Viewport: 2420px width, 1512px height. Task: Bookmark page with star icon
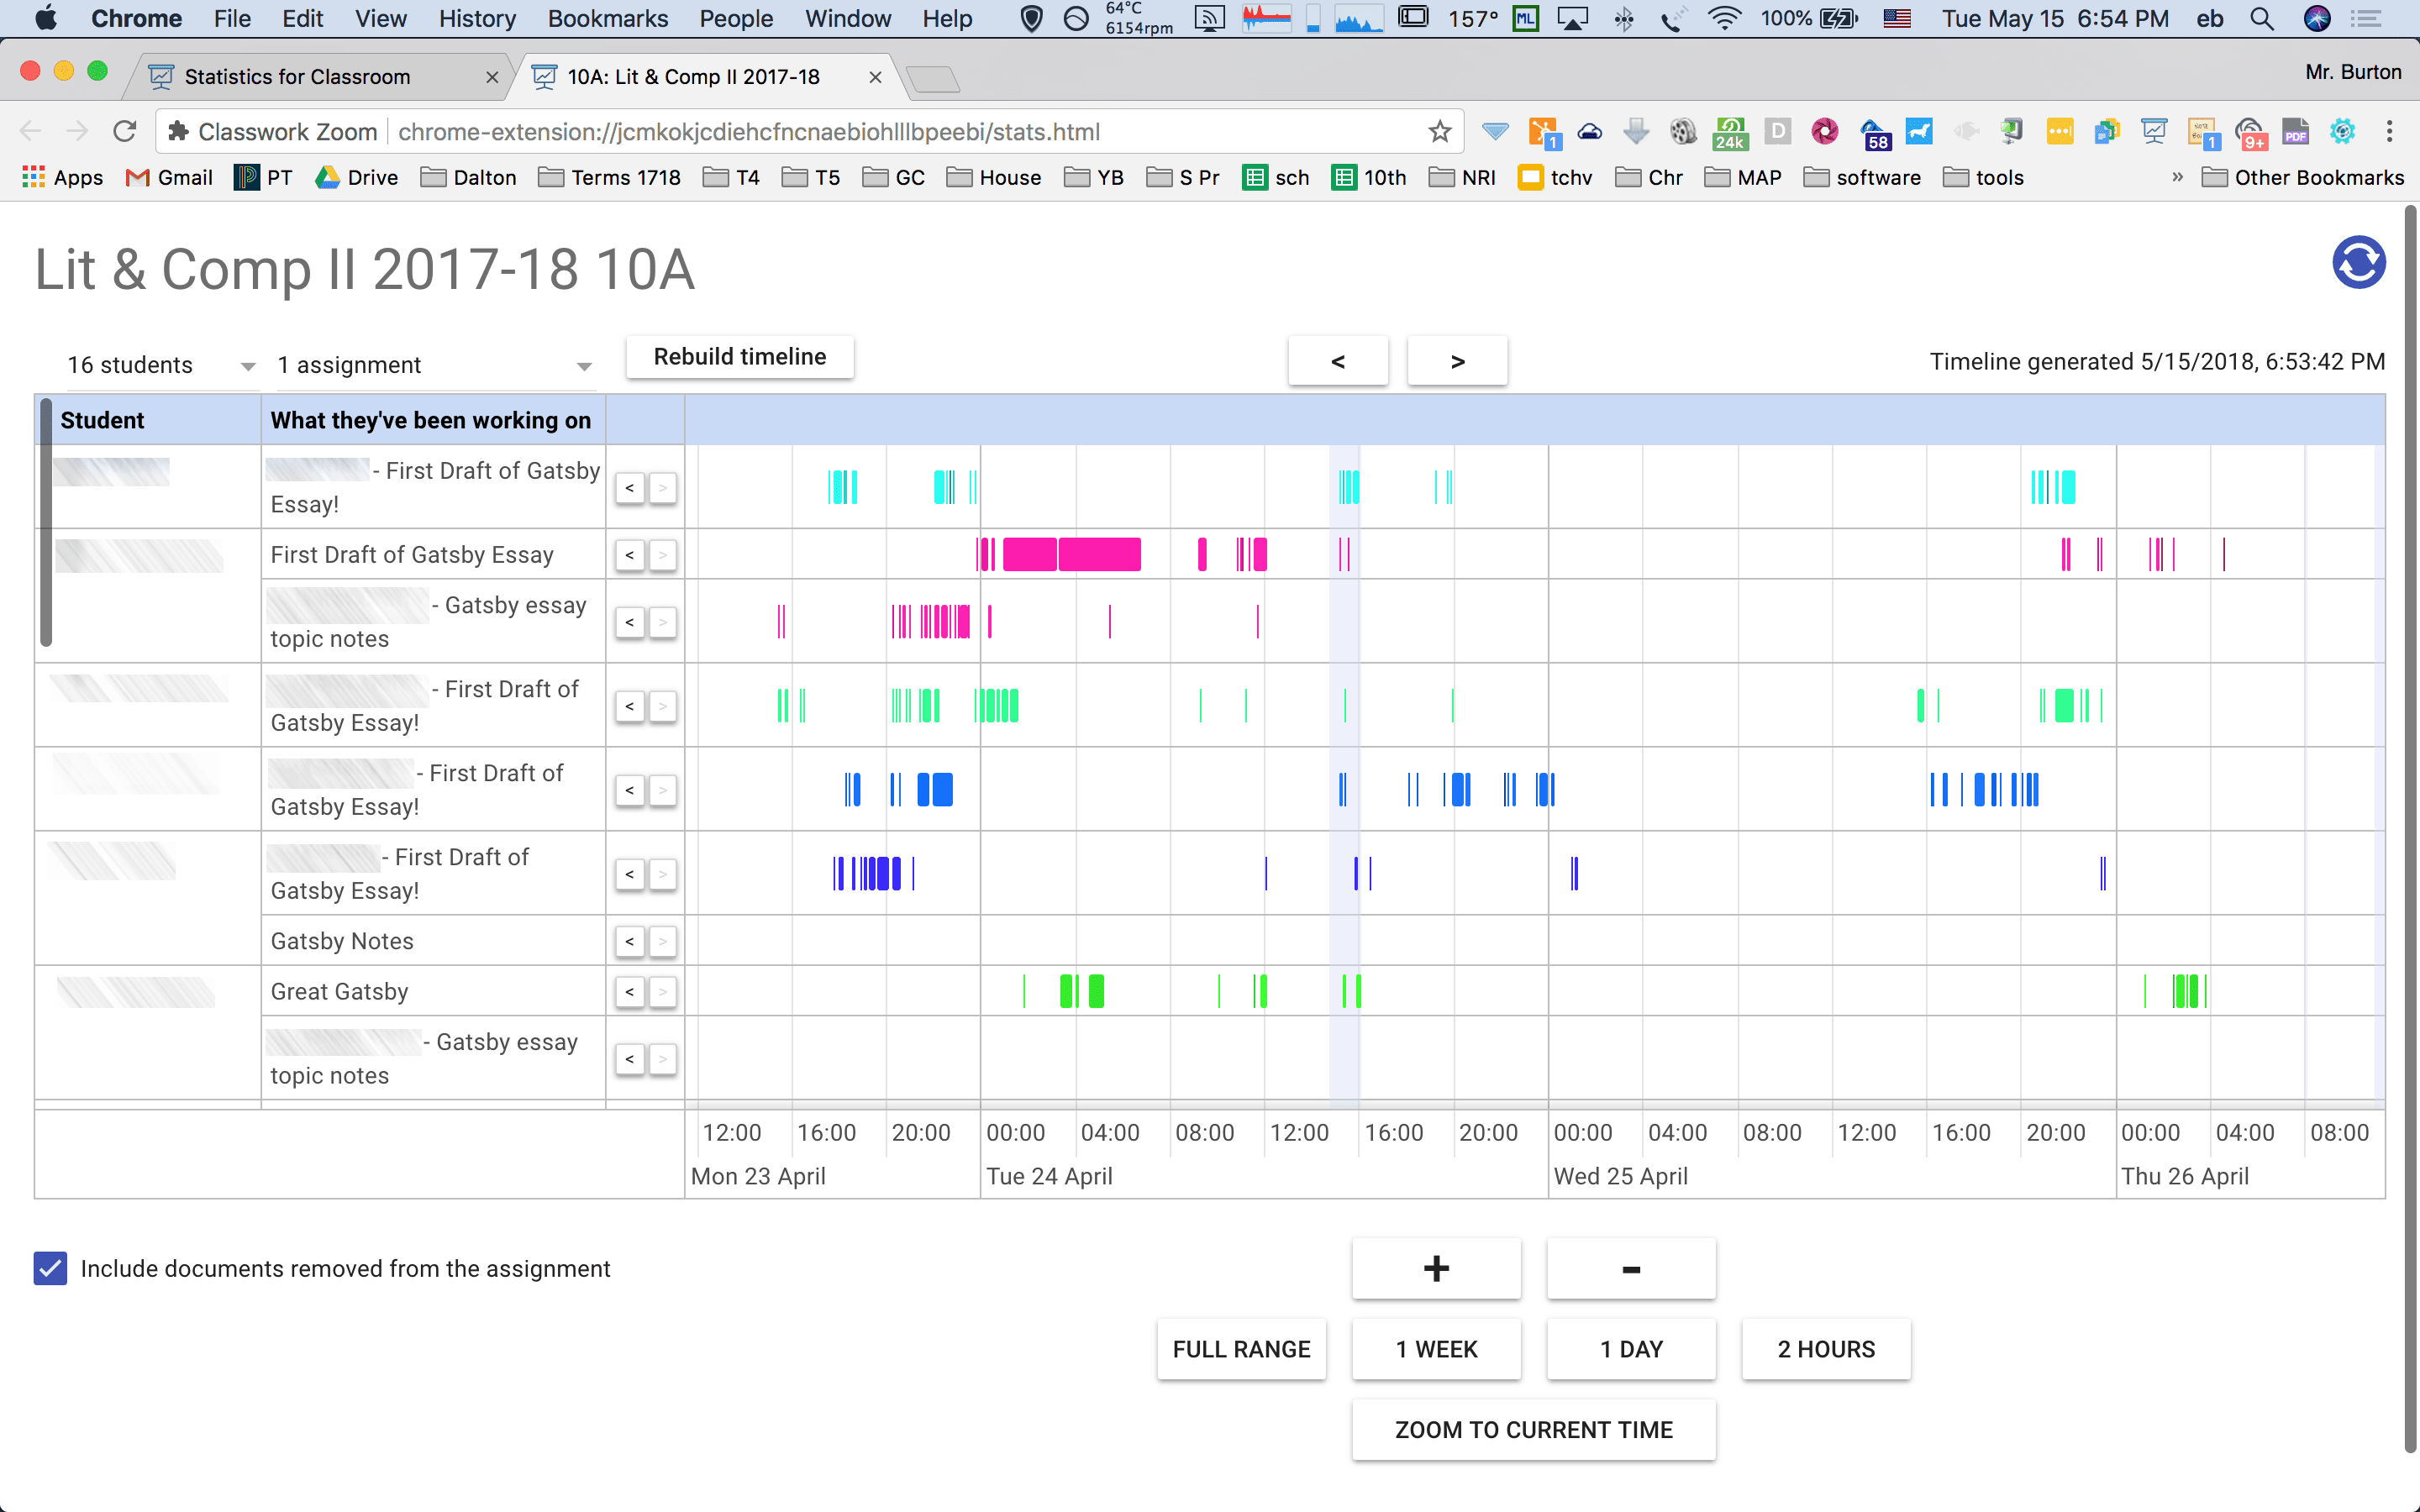pos(1439,131)
